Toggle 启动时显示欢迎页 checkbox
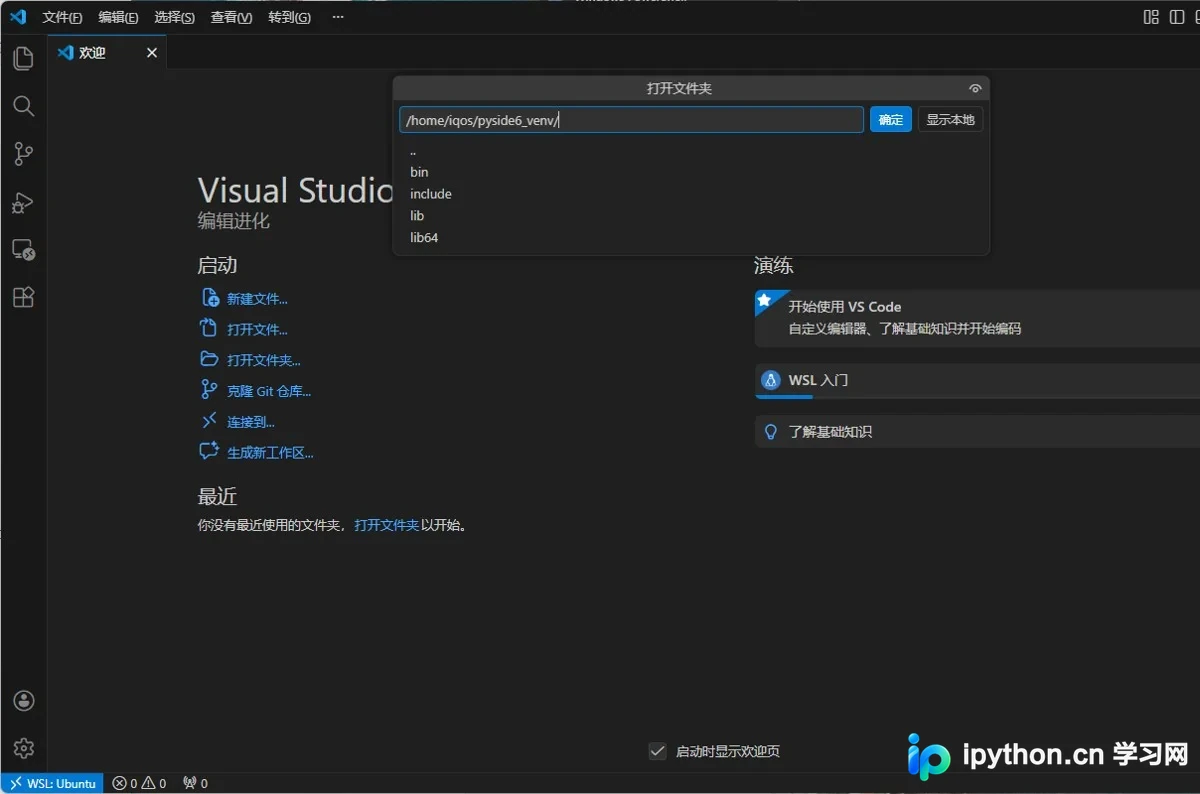Image resolution: width=1200 pixels, height=794 pixels. [657, 751]
